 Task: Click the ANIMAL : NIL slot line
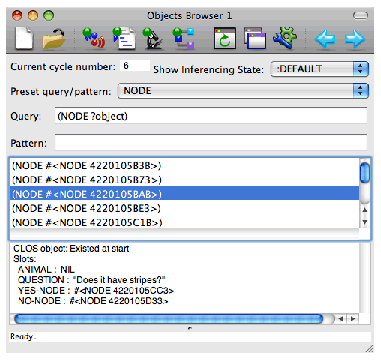point(46,269)
